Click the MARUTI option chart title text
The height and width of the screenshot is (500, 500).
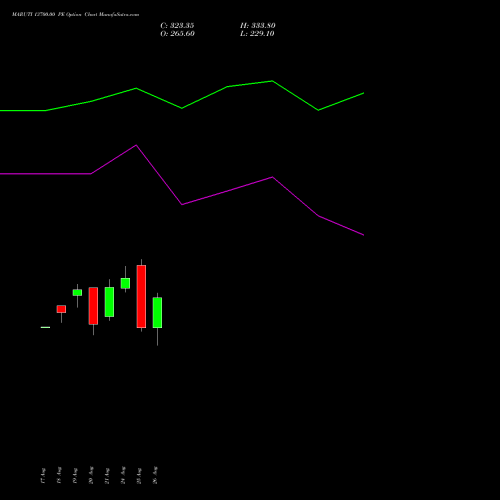pyautogui.click(x=75, y=15)
